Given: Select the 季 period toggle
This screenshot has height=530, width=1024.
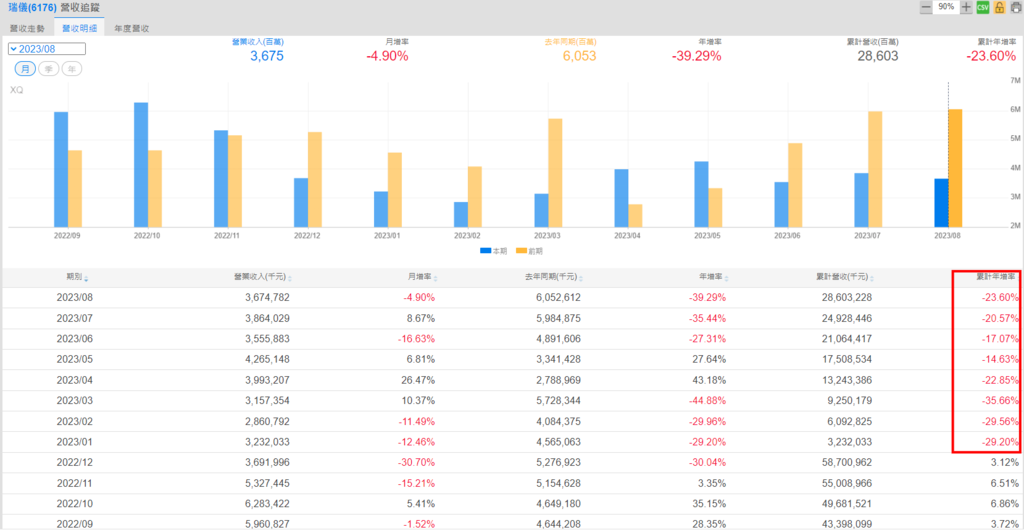Looking at the screenshot, I should click(49, 69).
